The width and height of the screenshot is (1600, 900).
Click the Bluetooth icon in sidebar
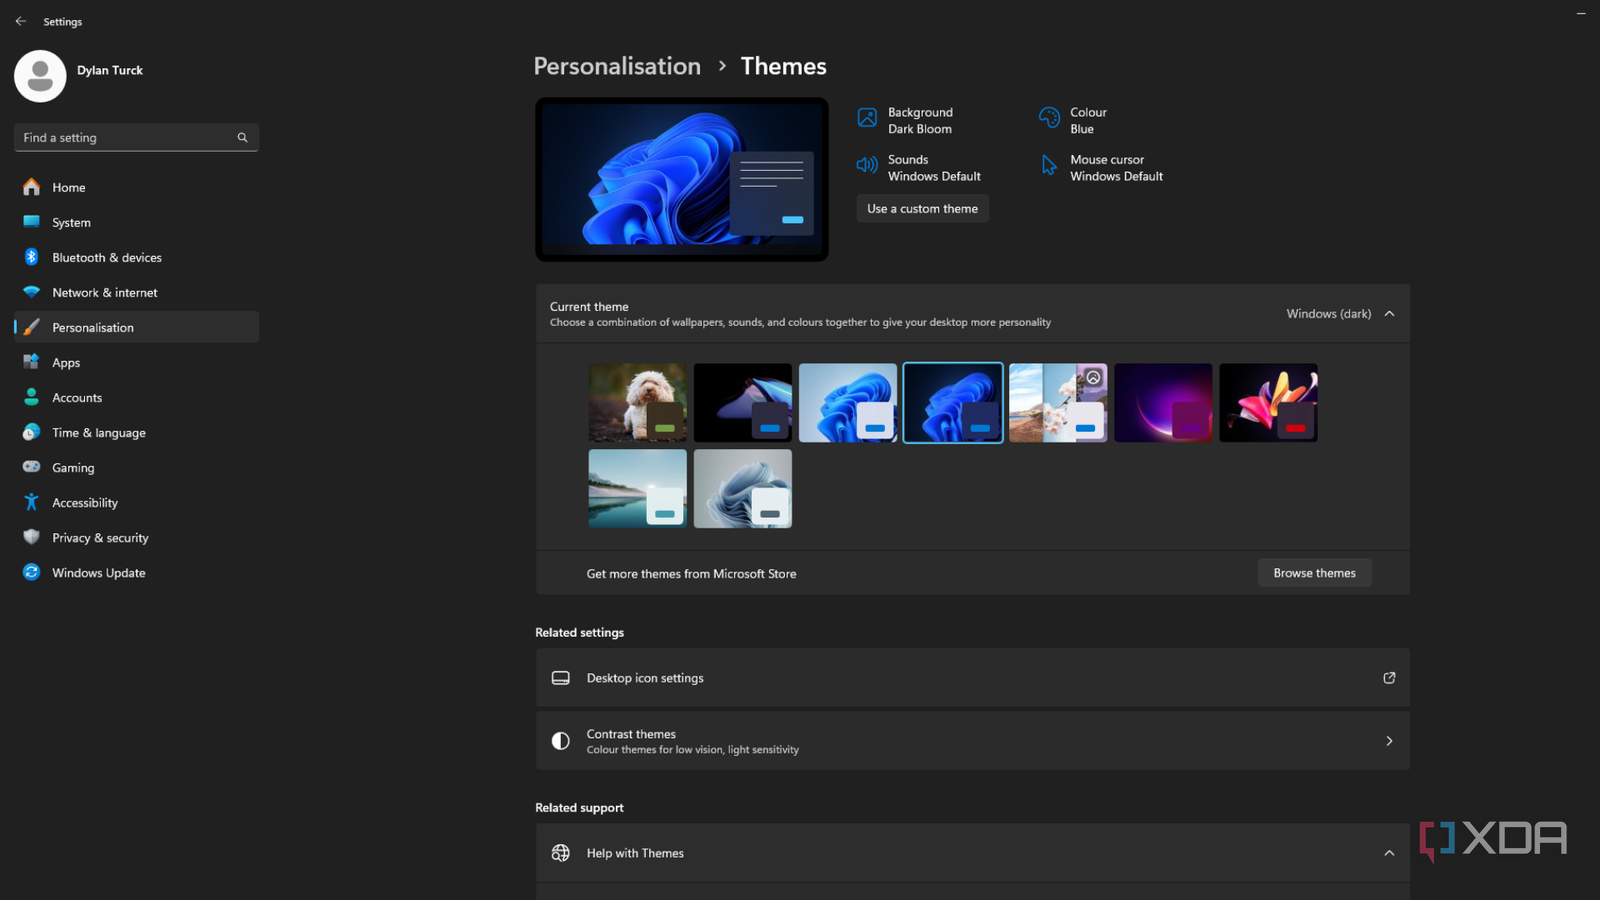pyautogui.click(x=32, y=257)
